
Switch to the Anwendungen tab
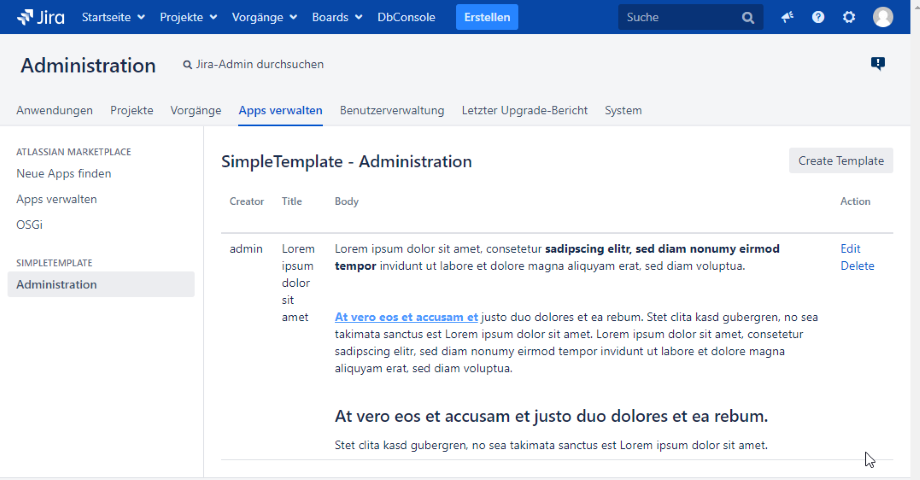pos(55,110)
